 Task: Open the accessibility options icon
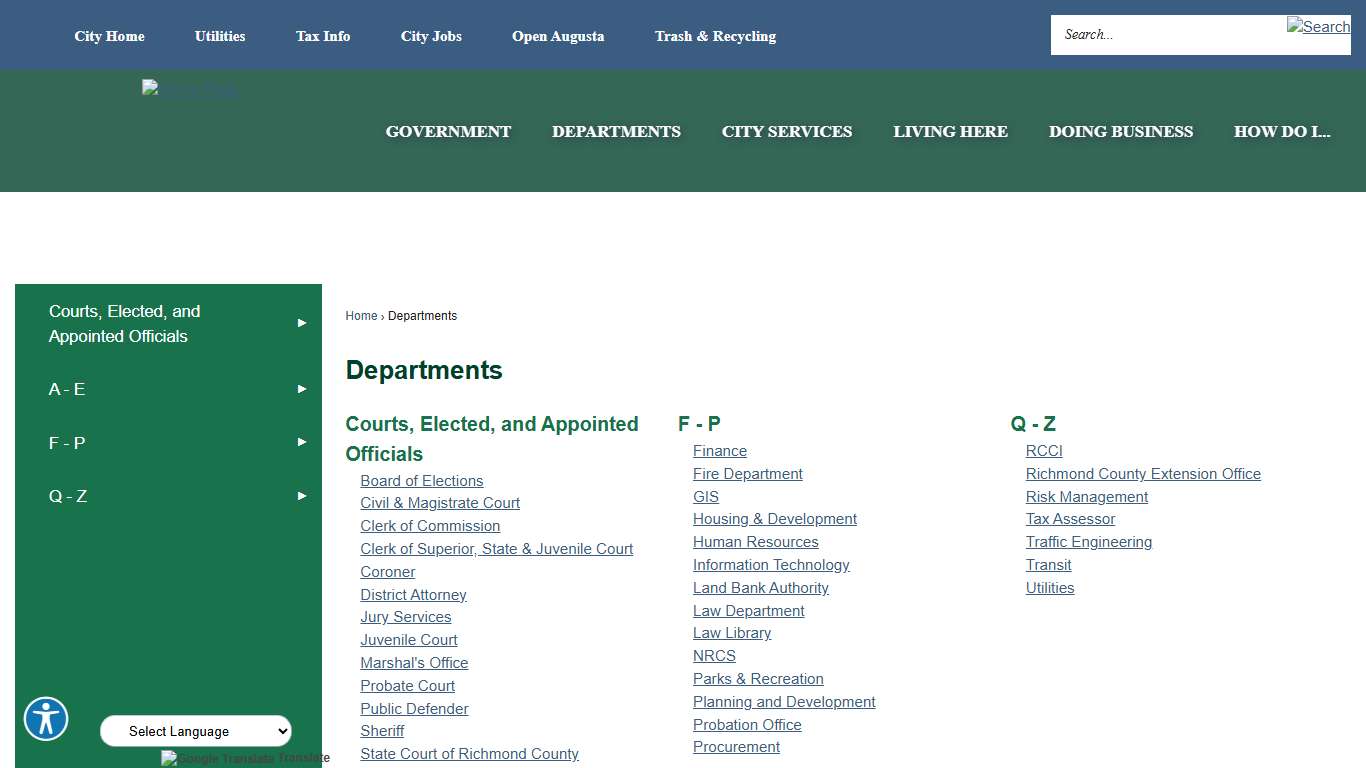[x=46, y=719]
